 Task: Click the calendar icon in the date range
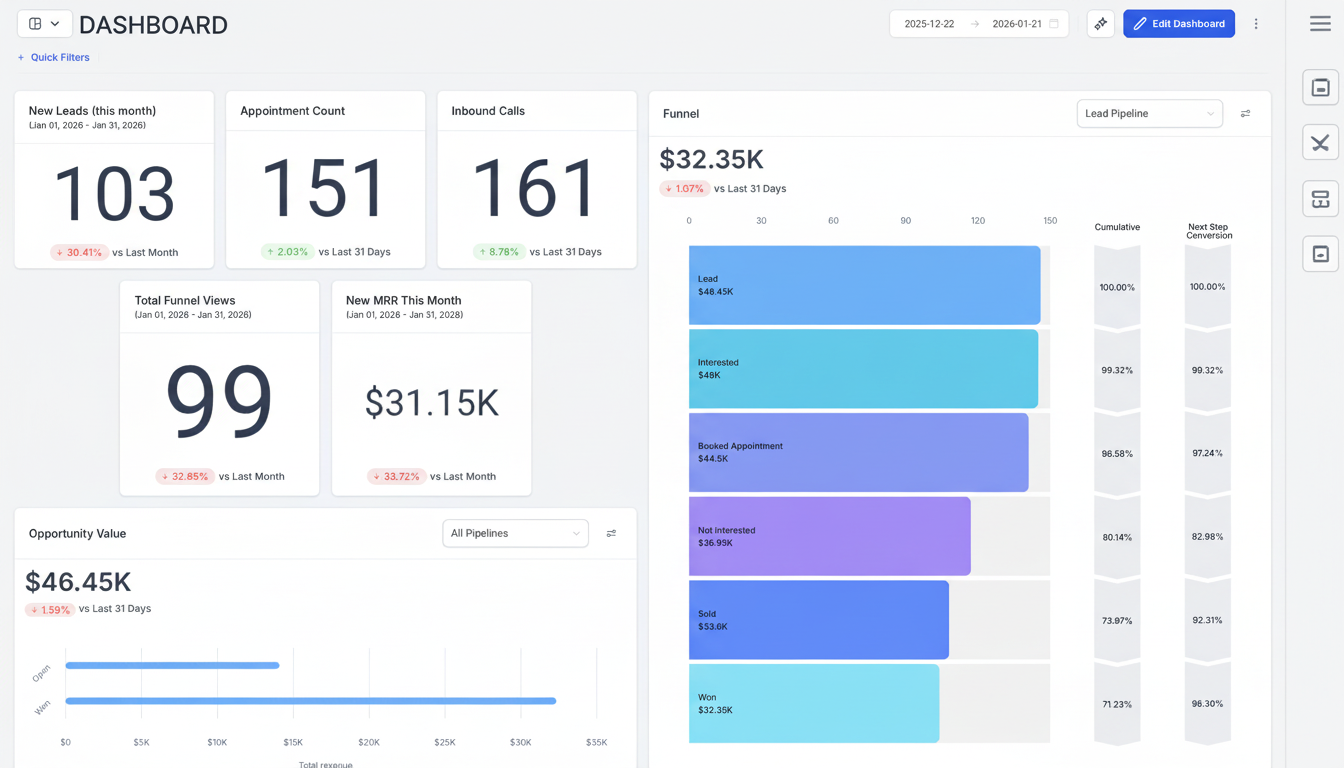point(1054,24)
